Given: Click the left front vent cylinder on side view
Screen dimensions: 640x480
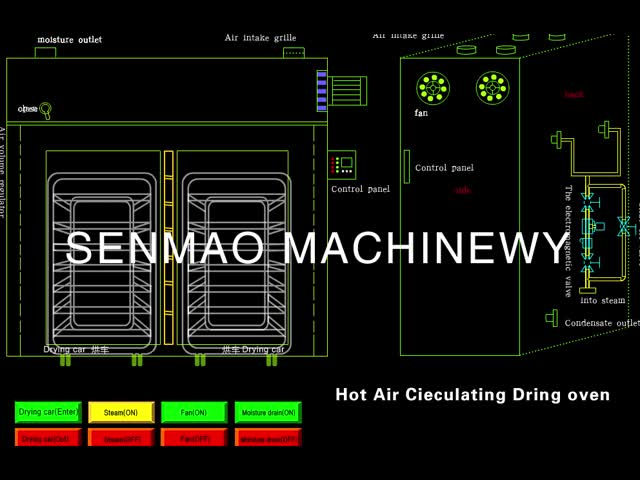Looking at the screenshot, I should pos(466,50).
